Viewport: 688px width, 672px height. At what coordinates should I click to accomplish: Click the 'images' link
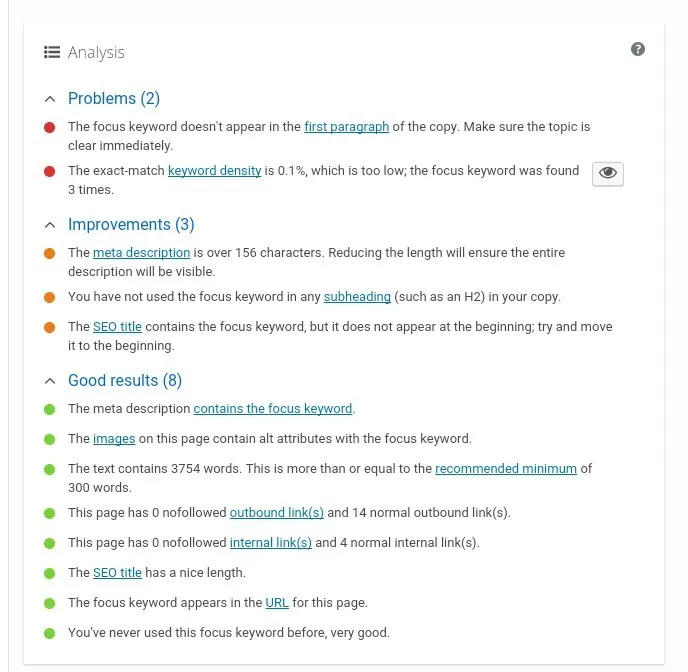coord(114,439)
